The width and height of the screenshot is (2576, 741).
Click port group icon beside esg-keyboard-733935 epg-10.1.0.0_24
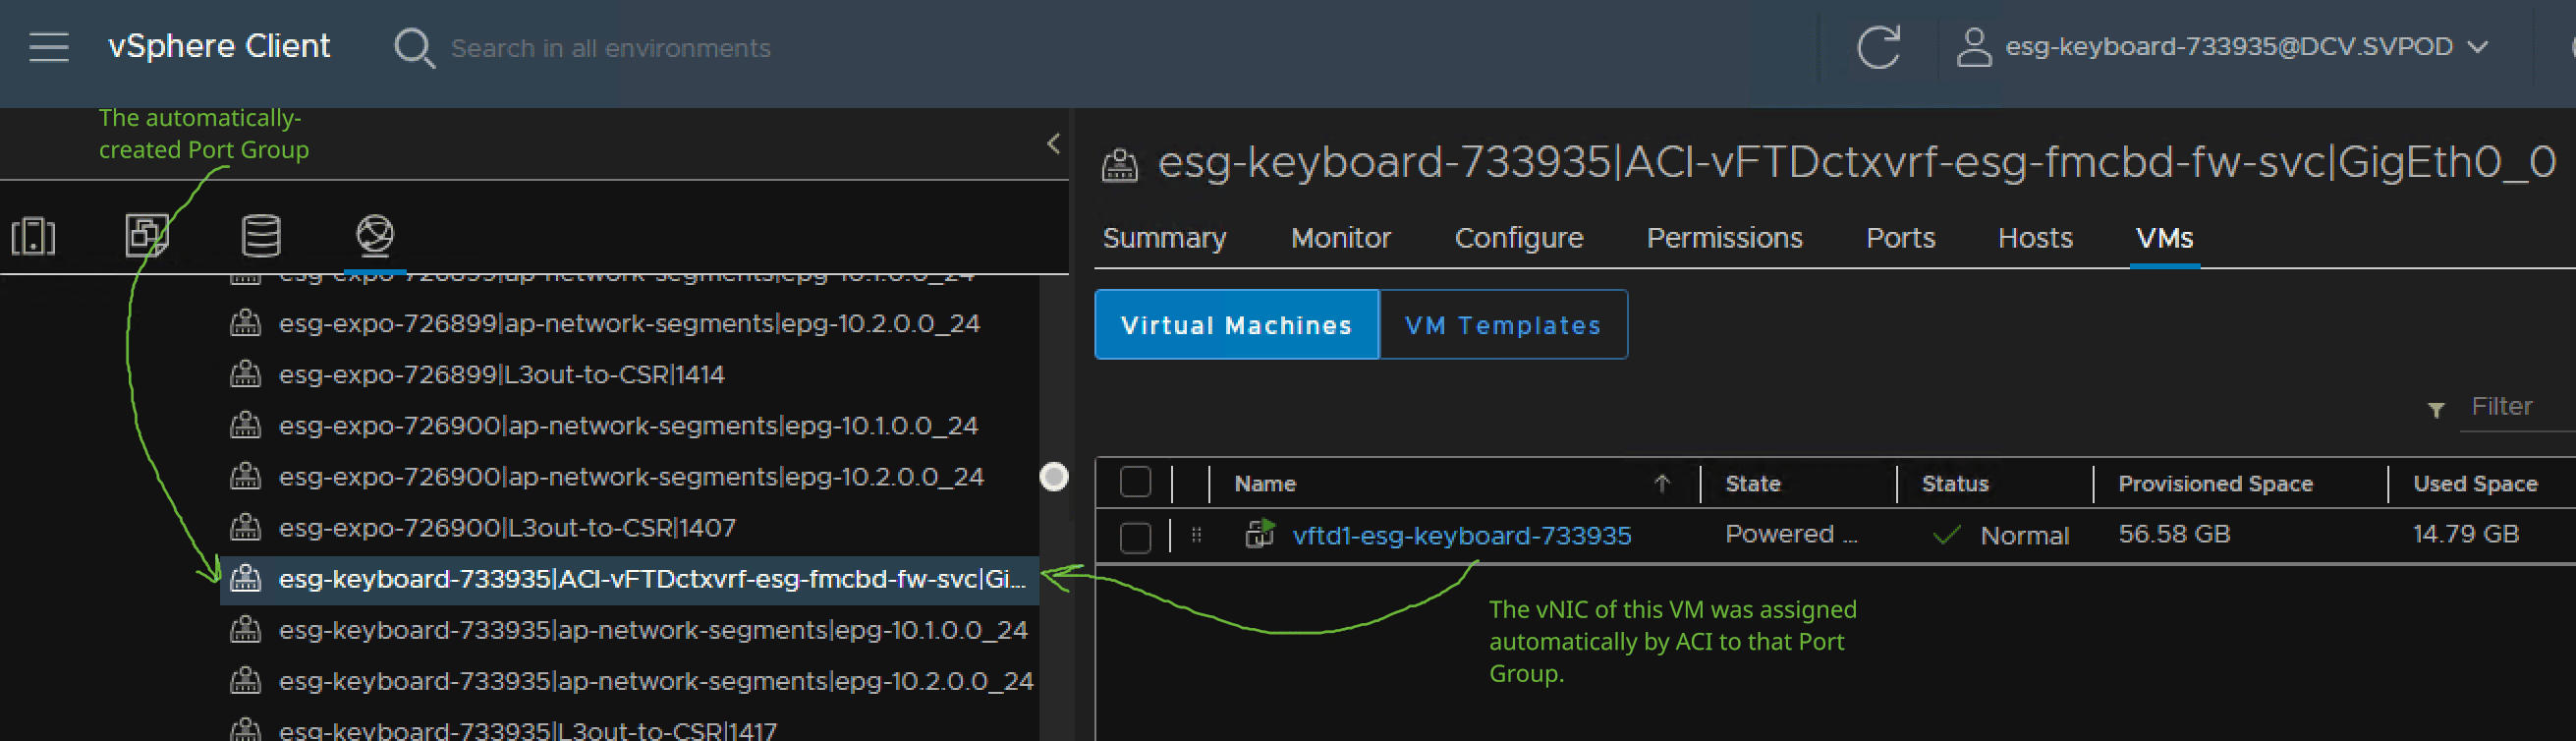click(x=245, y=629)
